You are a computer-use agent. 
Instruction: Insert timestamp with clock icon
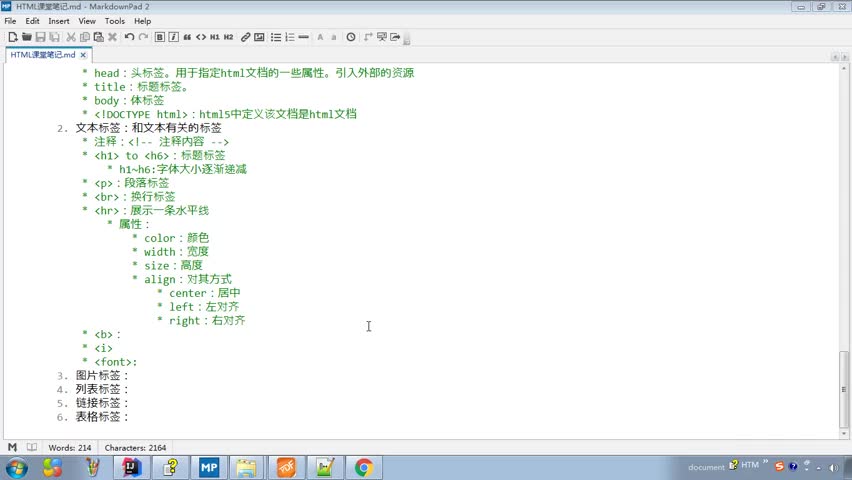click(x=351, y=37)
